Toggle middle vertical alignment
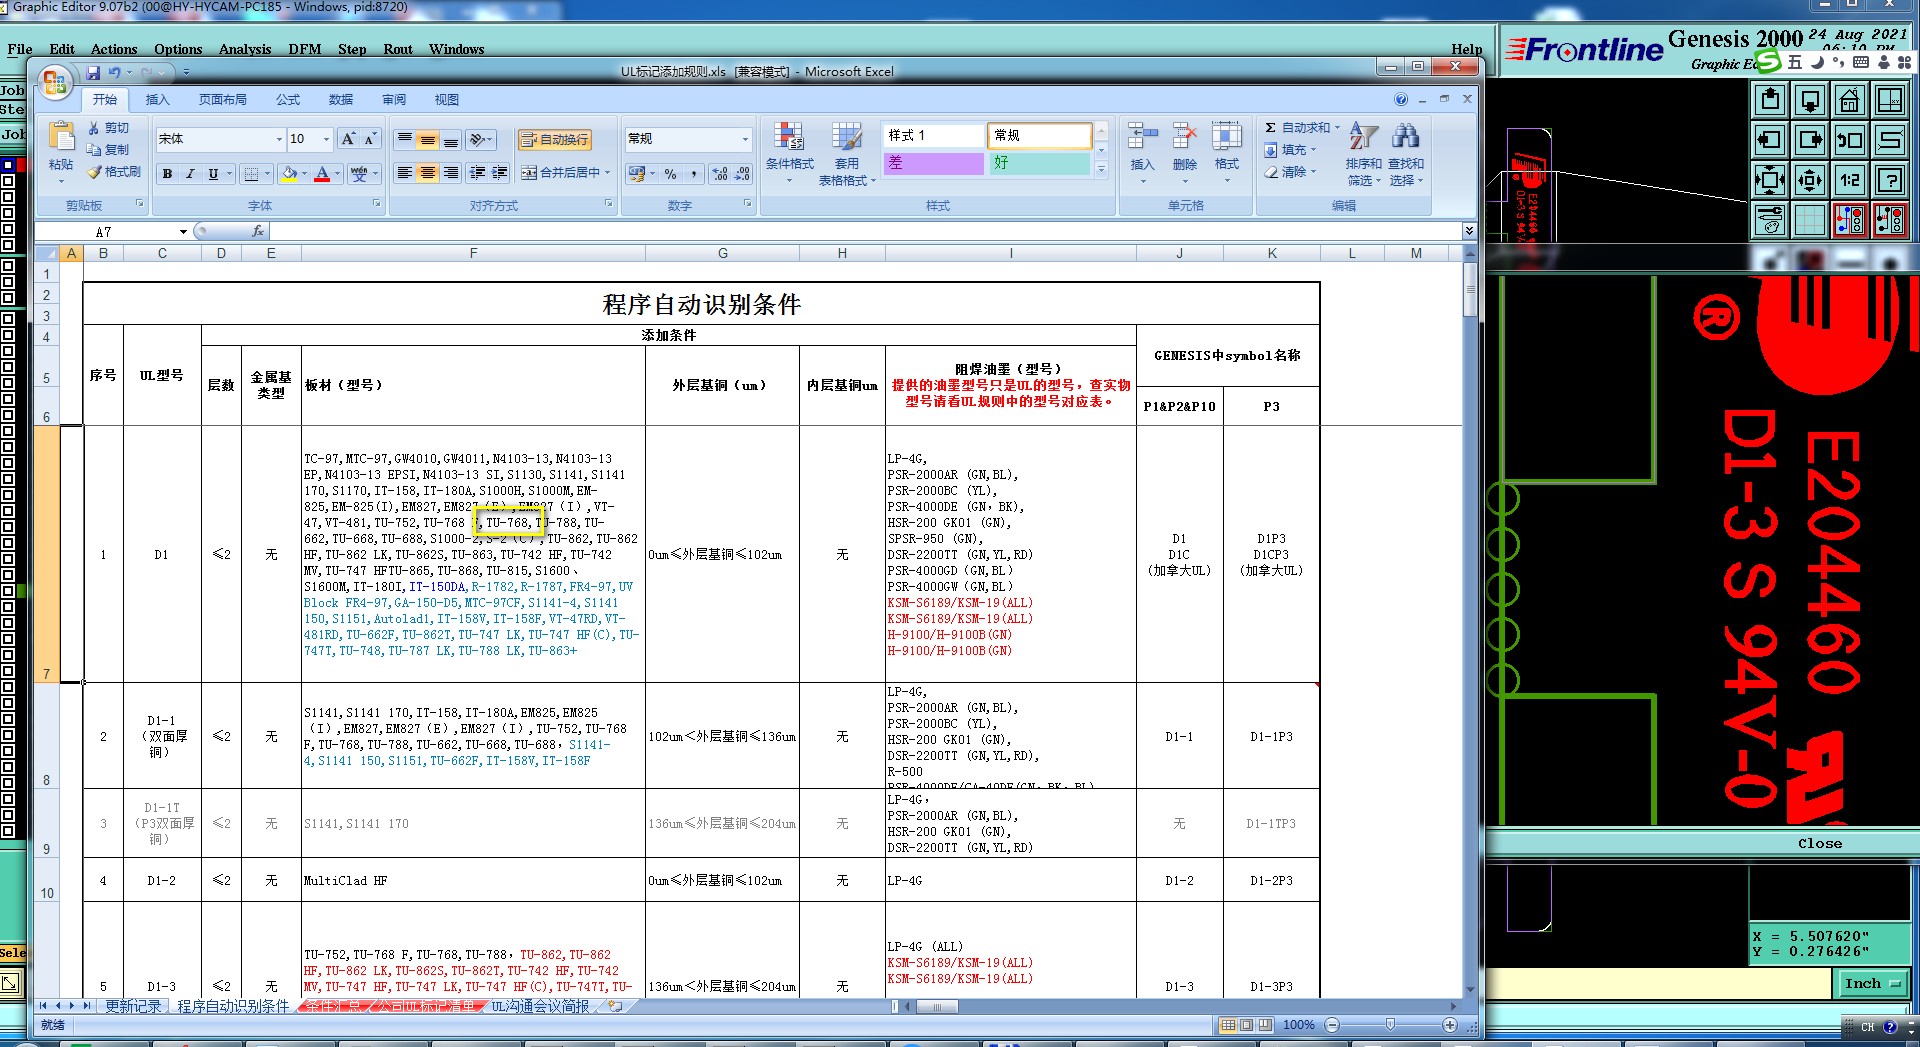 coord(428,139)
